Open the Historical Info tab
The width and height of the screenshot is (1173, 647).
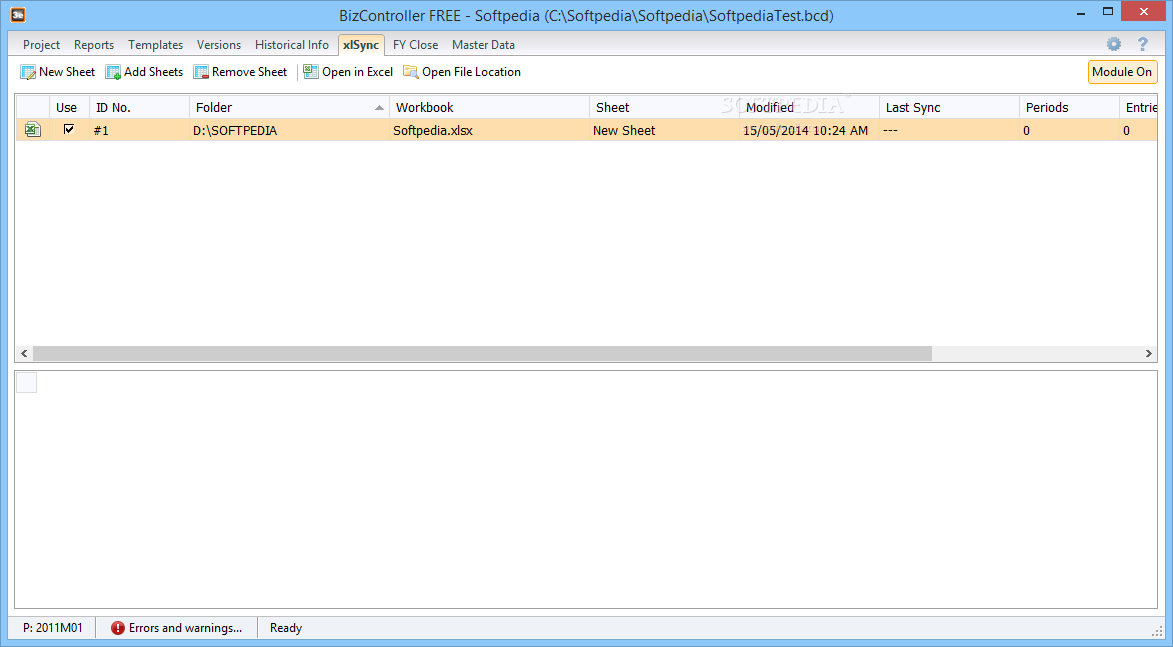(292, 45)
